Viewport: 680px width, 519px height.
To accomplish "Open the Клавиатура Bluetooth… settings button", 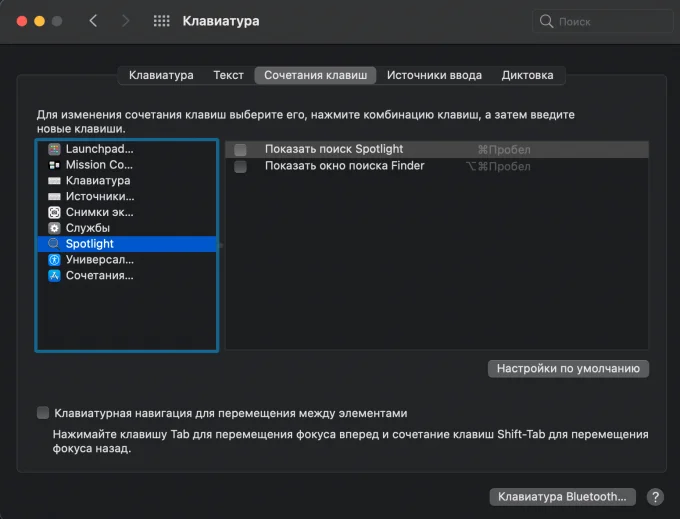I will tap(562, 496).
